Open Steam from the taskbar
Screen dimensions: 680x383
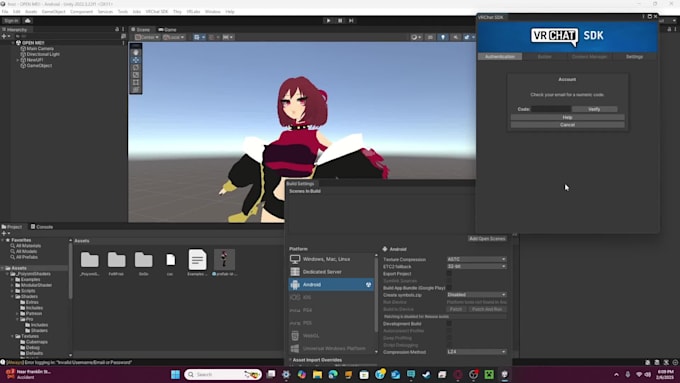[x=426, y=374]
